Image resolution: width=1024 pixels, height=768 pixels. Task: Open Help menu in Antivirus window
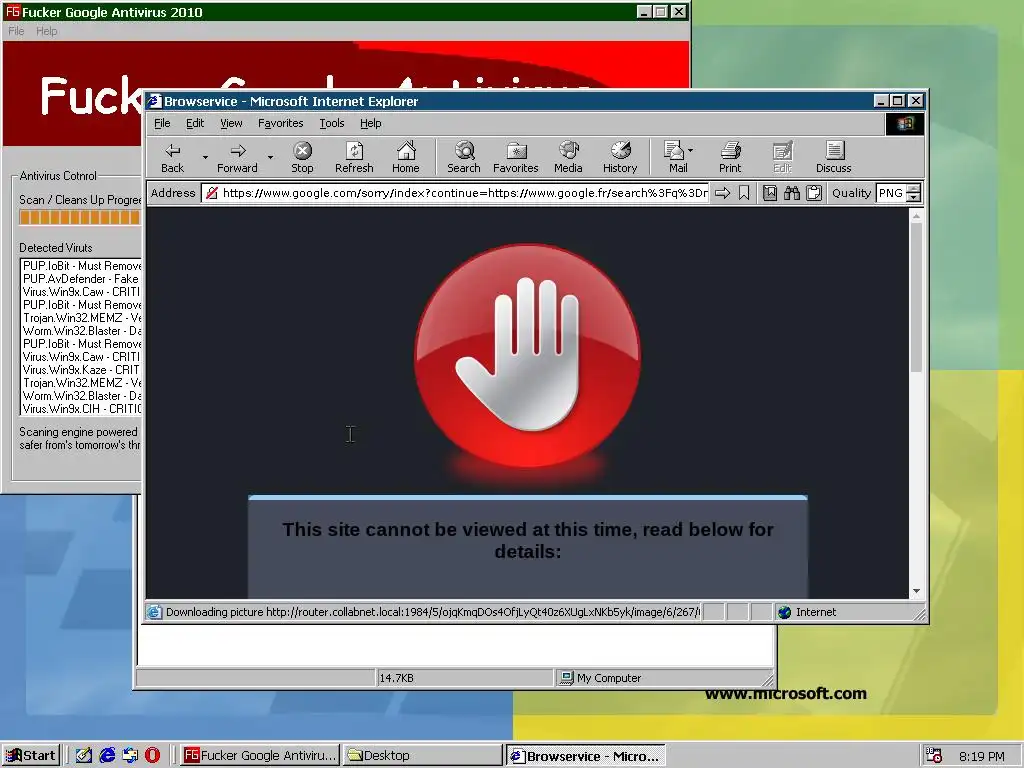[46, 31]
